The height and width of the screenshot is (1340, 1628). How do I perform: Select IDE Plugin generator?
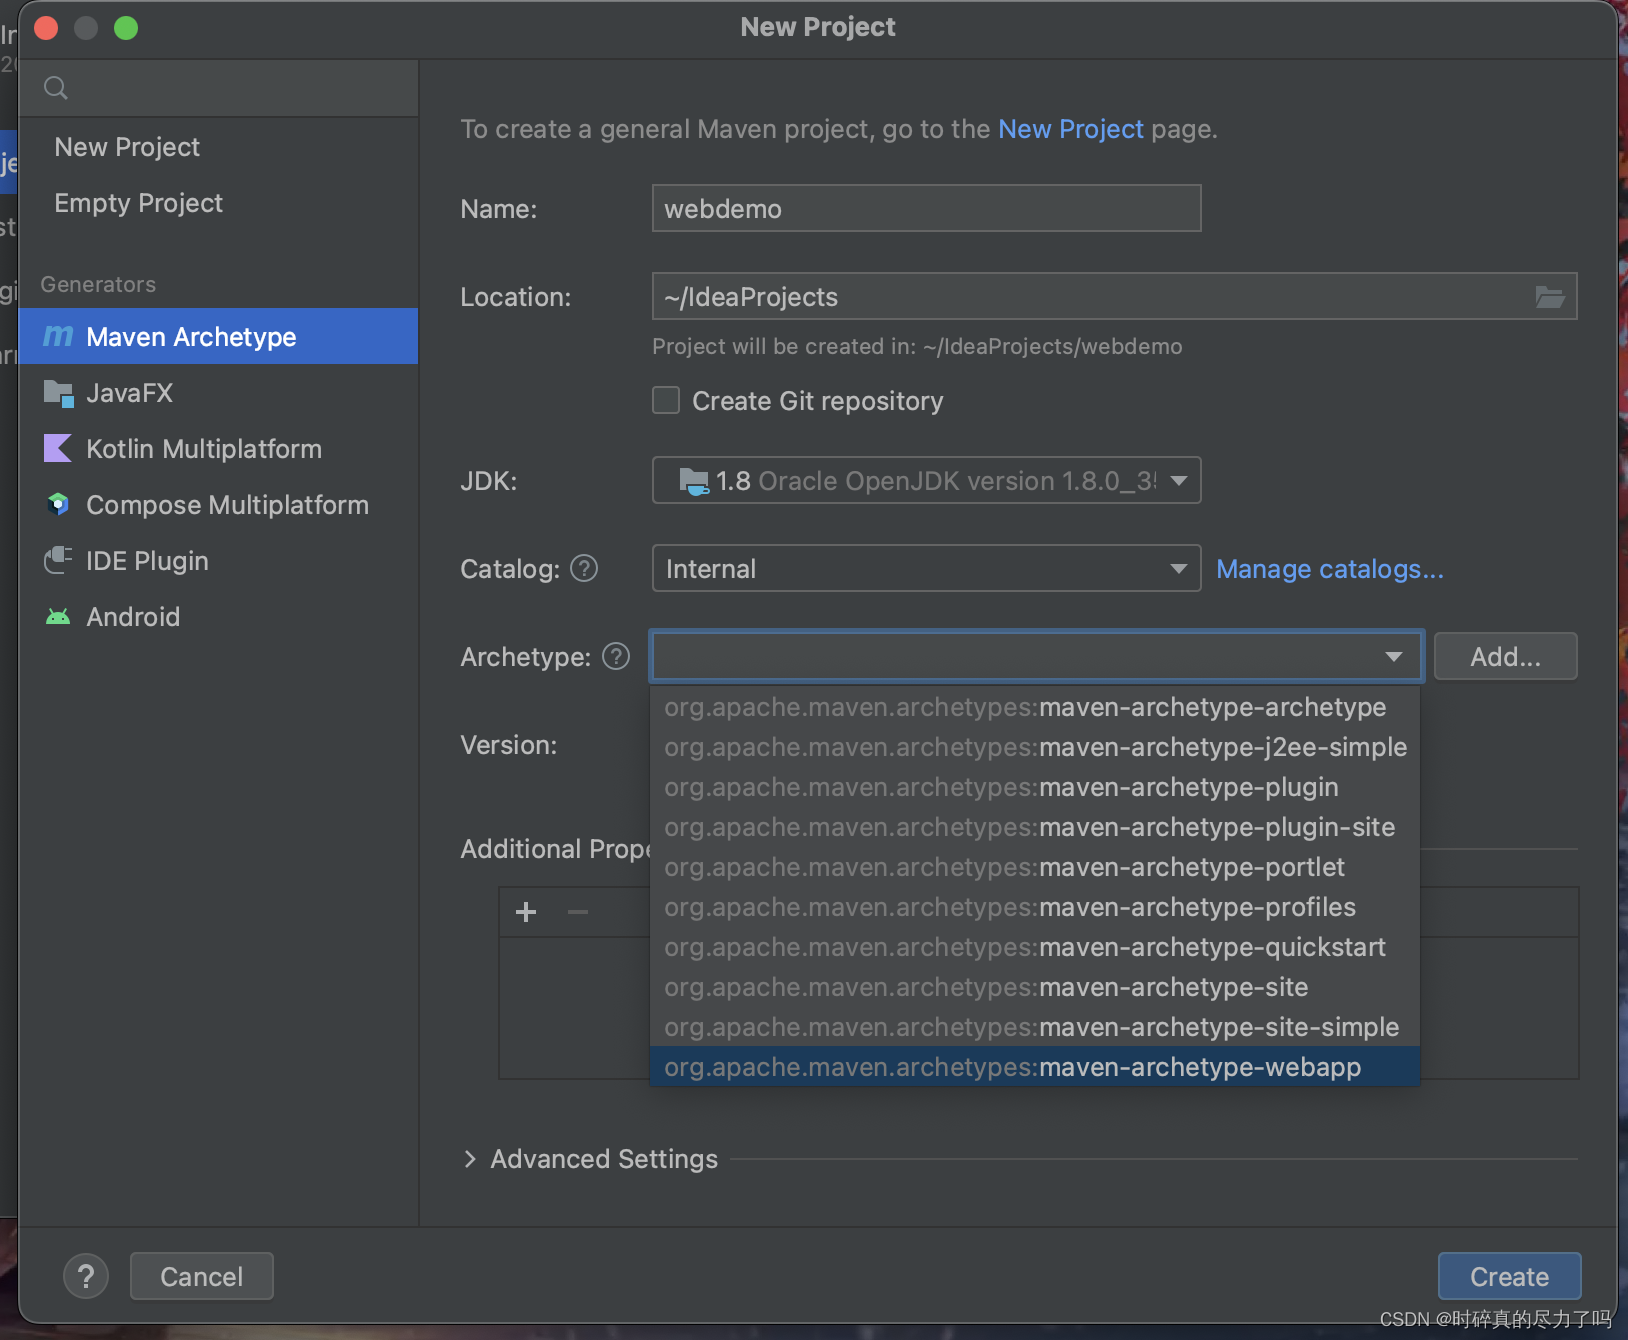(x=218, y=560)
